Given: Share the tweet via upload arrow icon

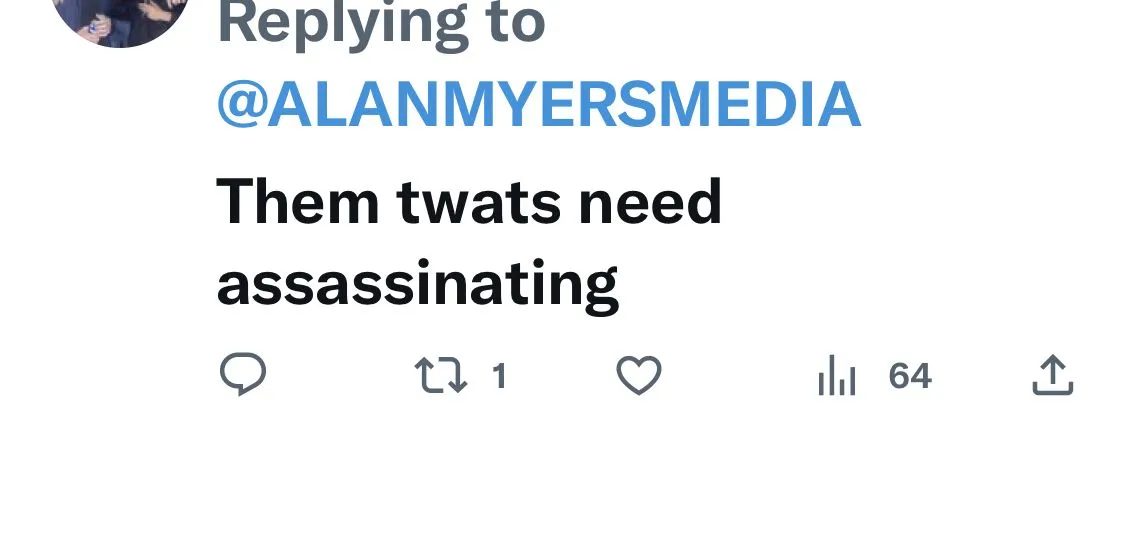Looking at the screenshot, I should tap(1053, 374).
